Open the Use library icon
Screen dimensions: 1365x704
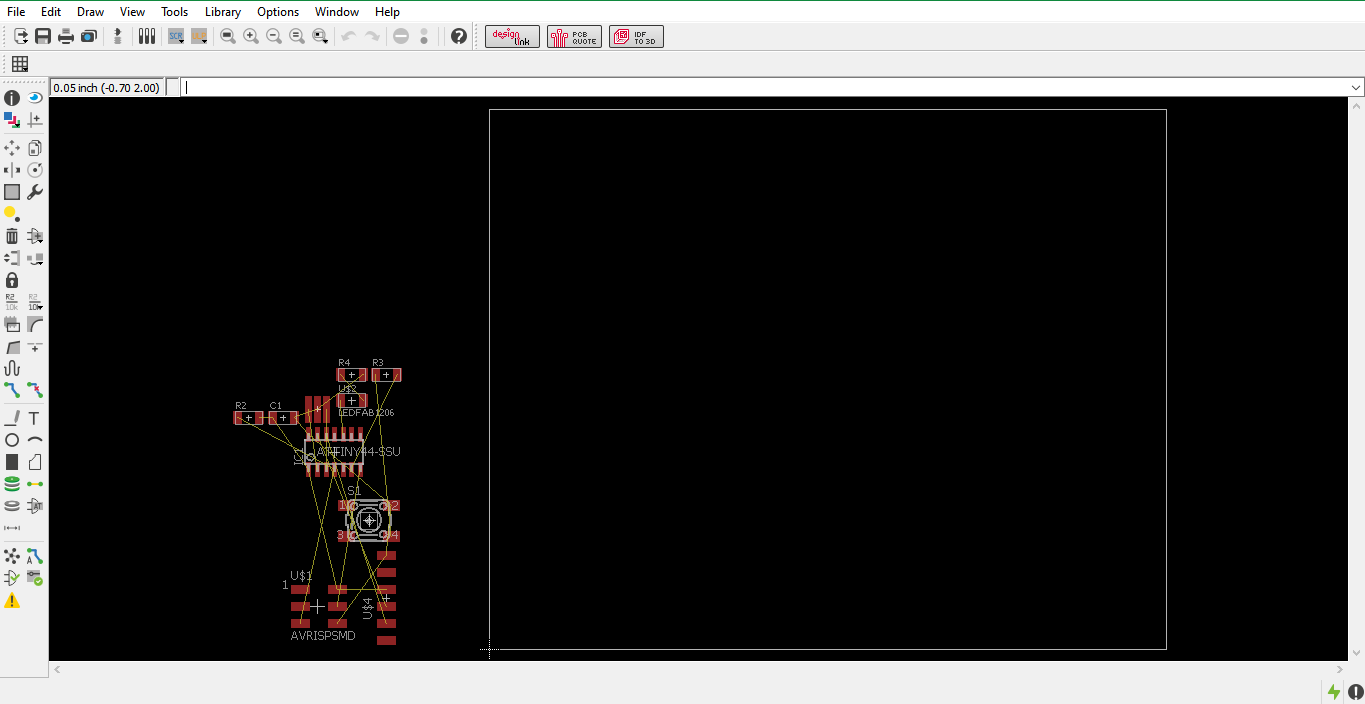tap(146, 36)
